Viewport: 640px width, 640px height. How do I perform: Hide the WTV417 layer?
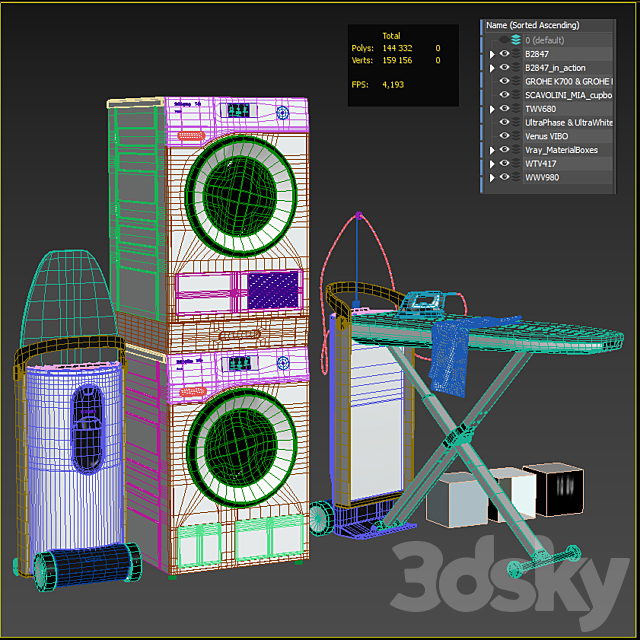tap(504, 162)
